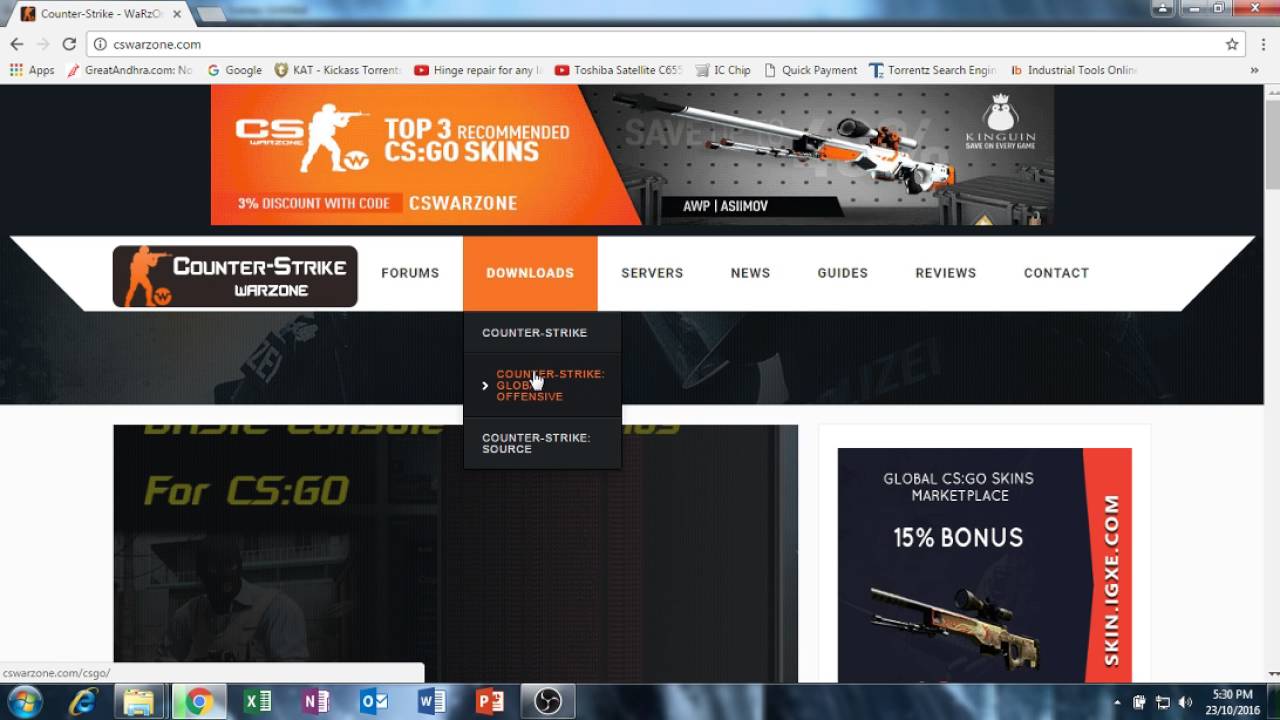View the site information icon in address bar

[100, 44]
